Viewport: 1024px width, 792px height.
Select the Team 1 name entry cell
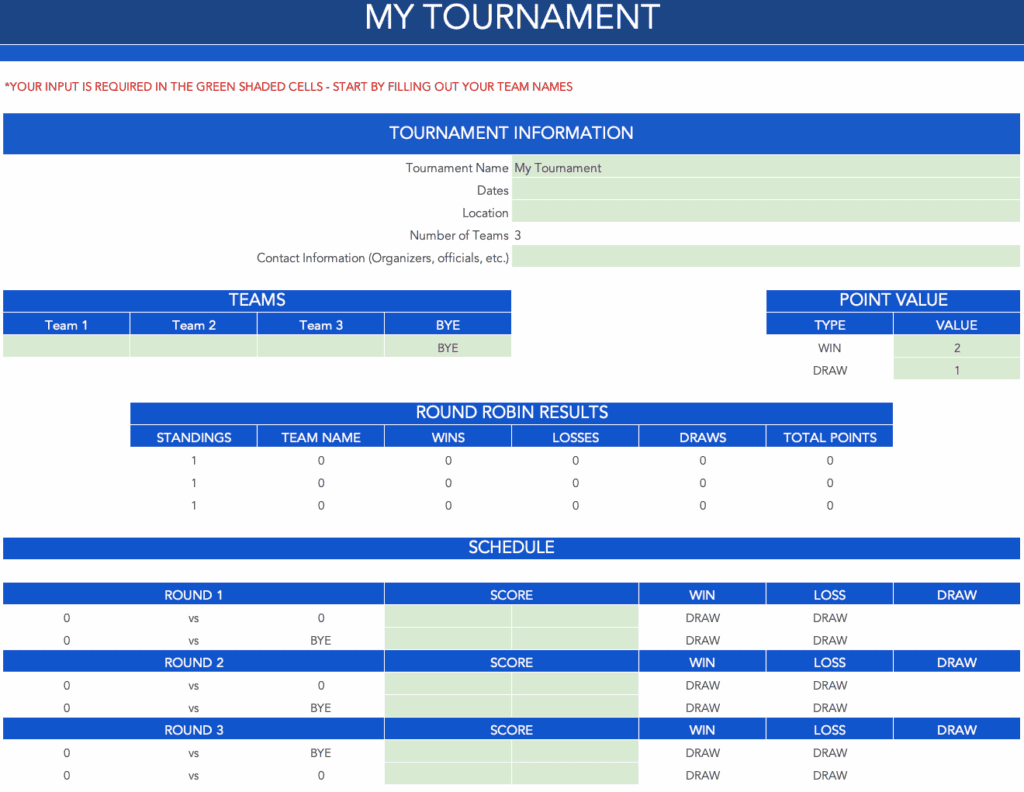pos(65,347)
